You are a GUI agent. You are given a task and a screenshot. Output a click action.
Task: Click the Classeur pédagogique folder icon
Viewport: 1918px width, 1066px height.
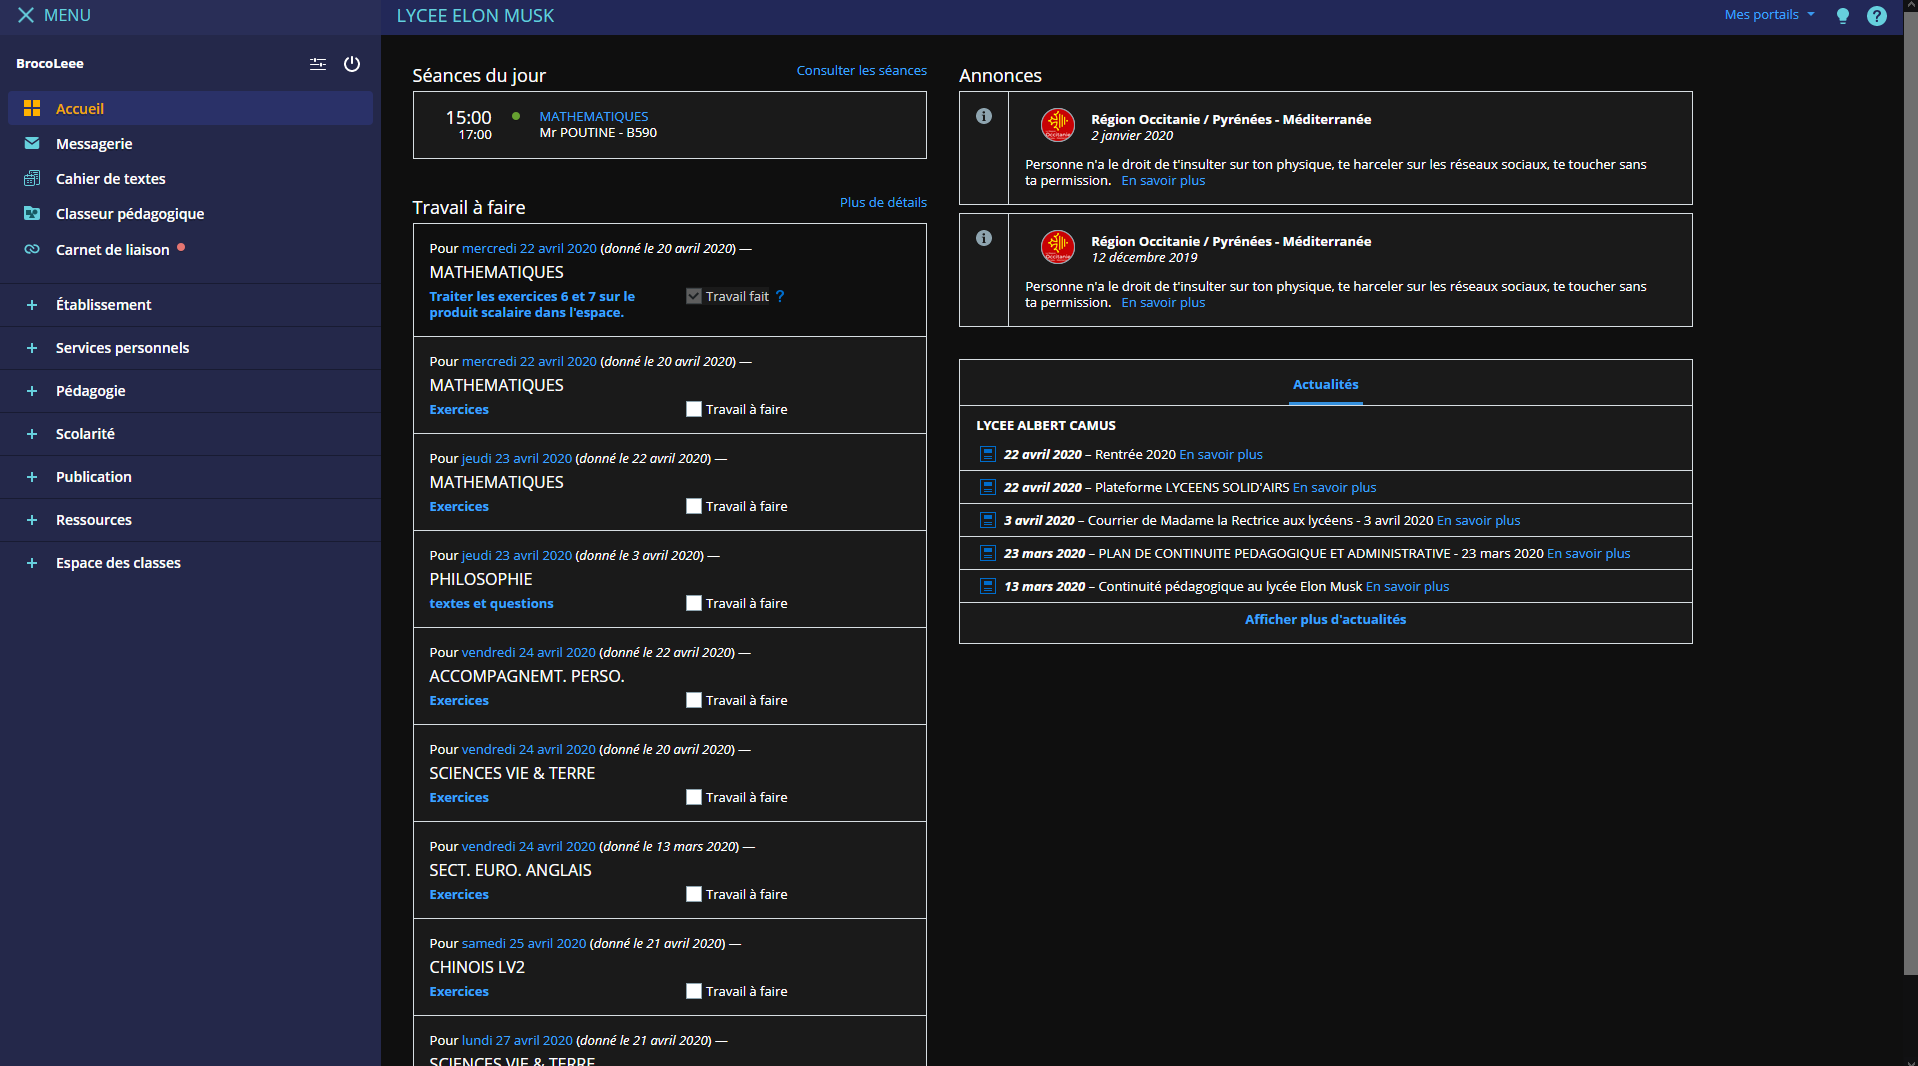tap(32, 213)
